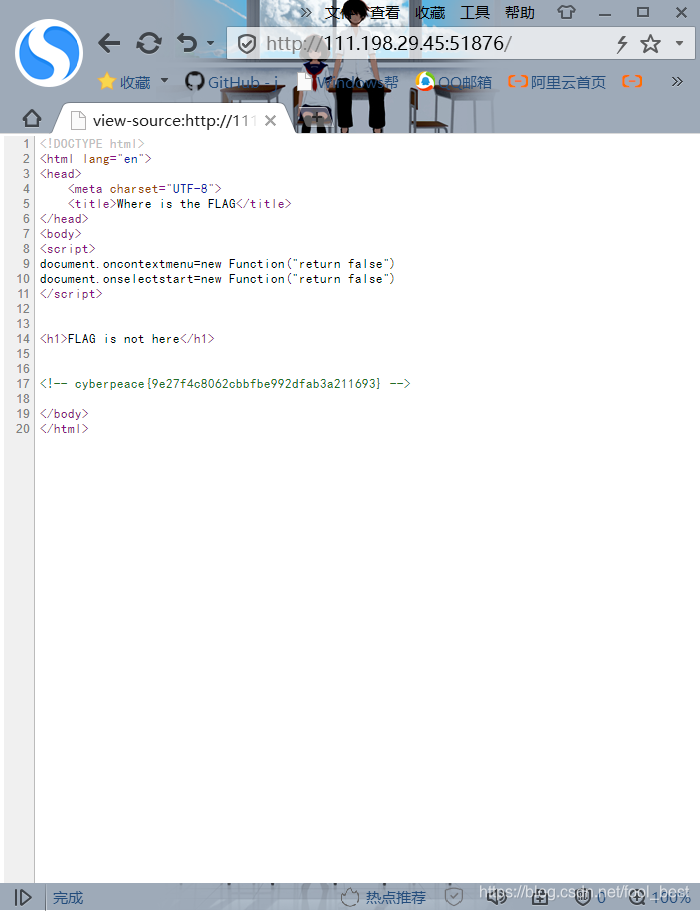This screenshot has height=911, width=700.
Task: Open a new tab with plus button
Action: pyautogui.click(x=315, y=118)
